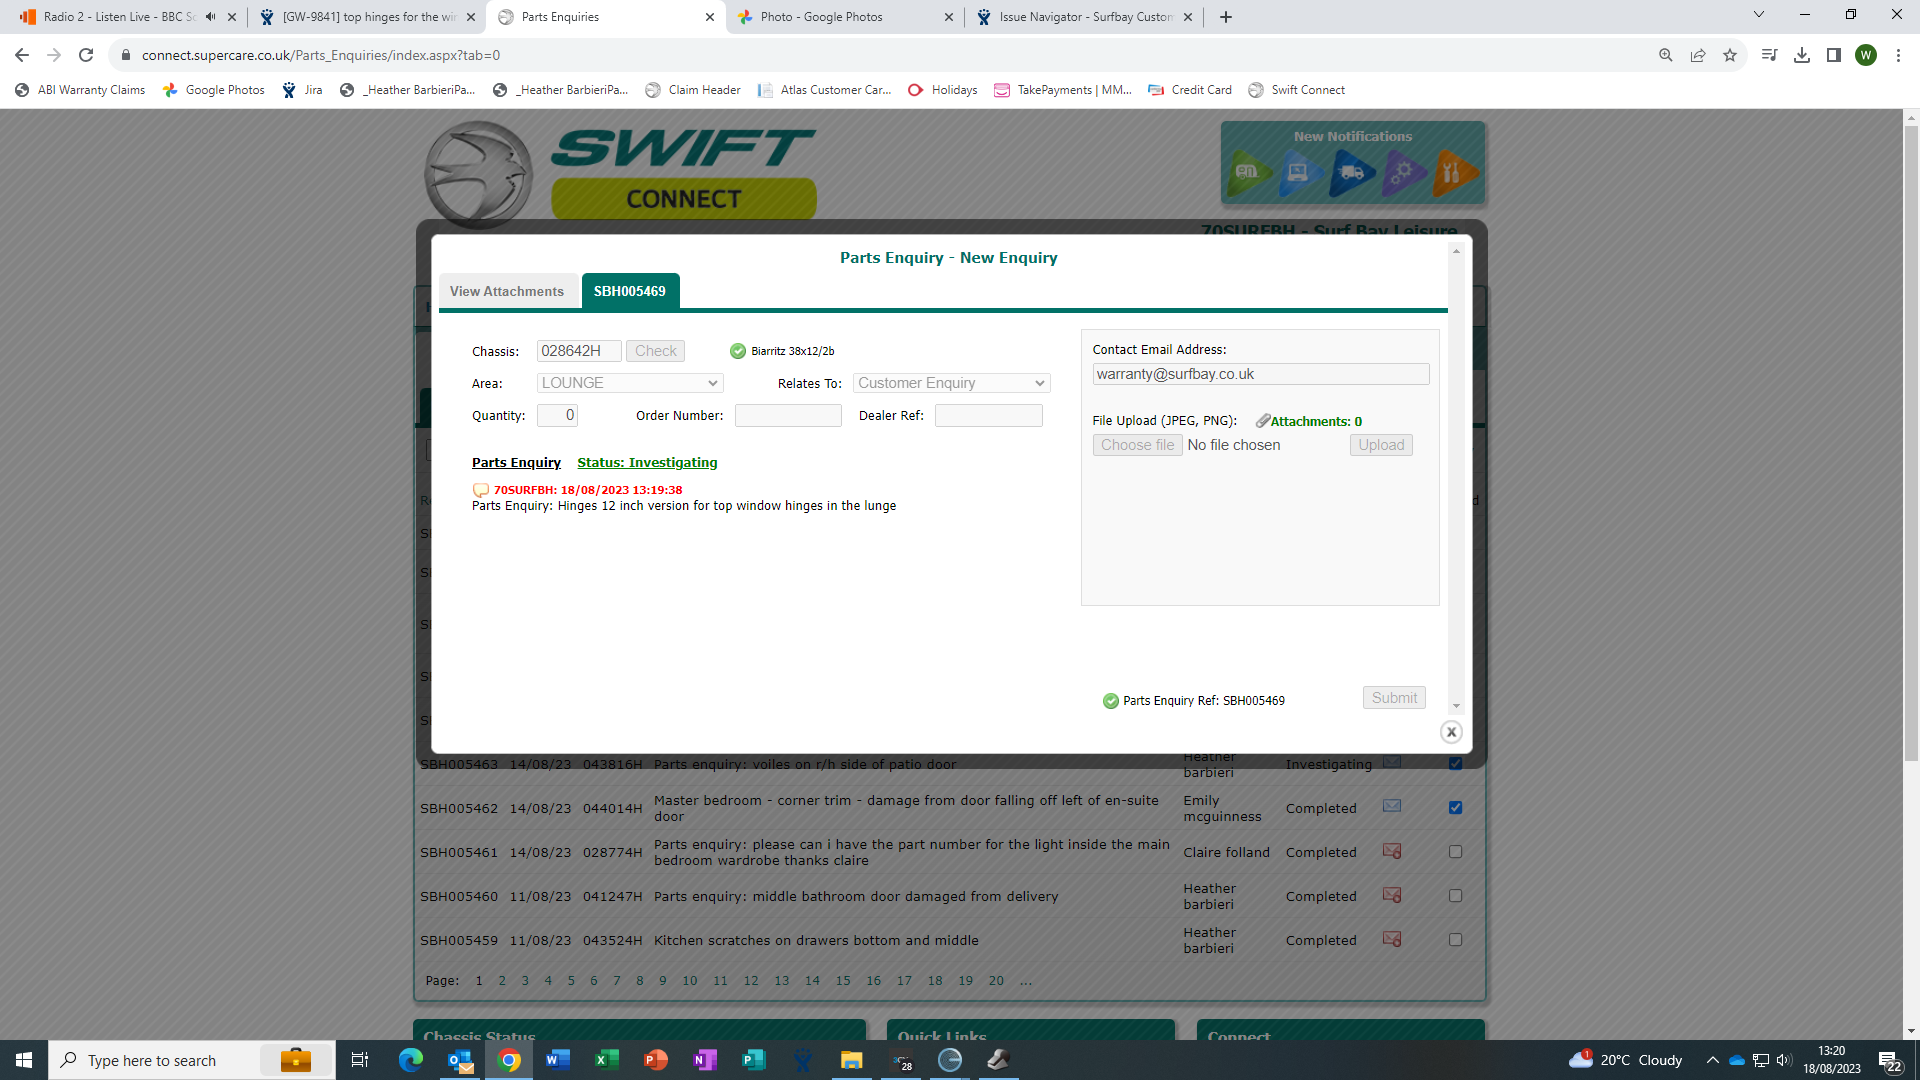This screenshot has width=1920, height=1080.
Task: Go to page 5 of enquiries
Action: [571, 981]
